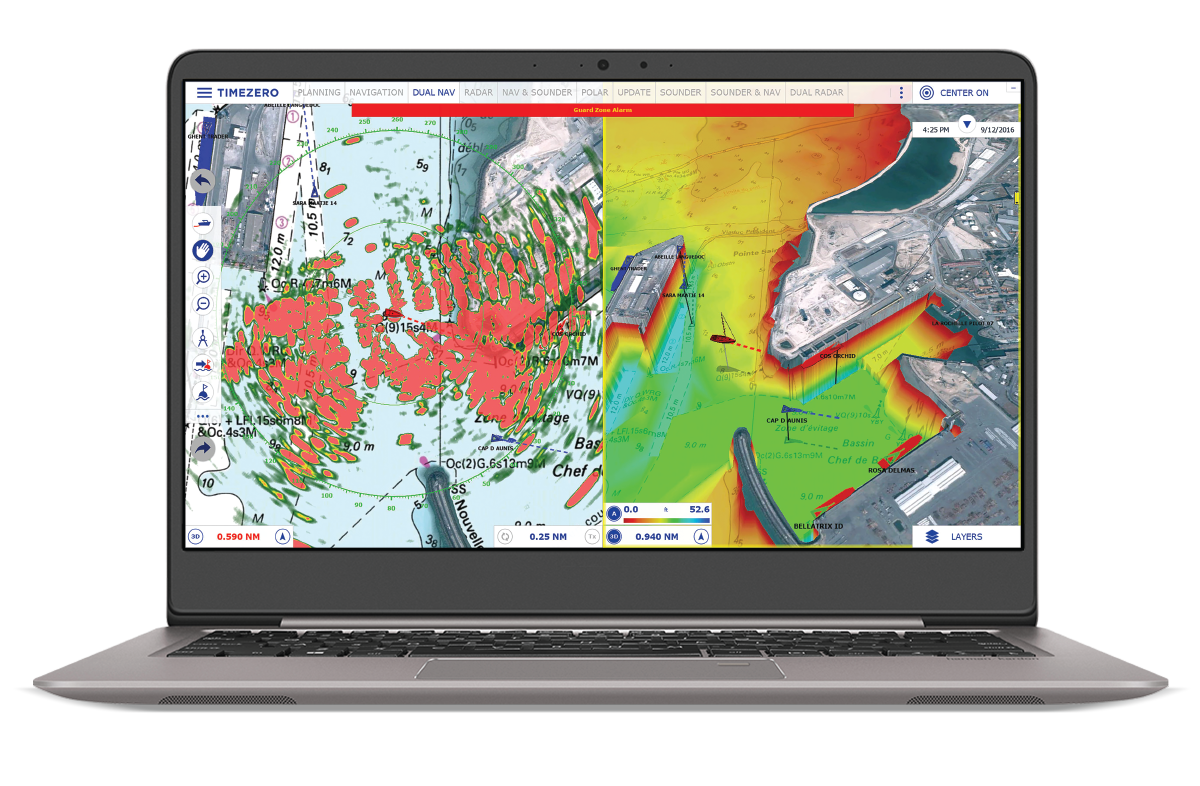Image resolution: width=1200 pixels, height=786 pixels.
Task: Switch to the SOUNDER tab
Action: 681,92
